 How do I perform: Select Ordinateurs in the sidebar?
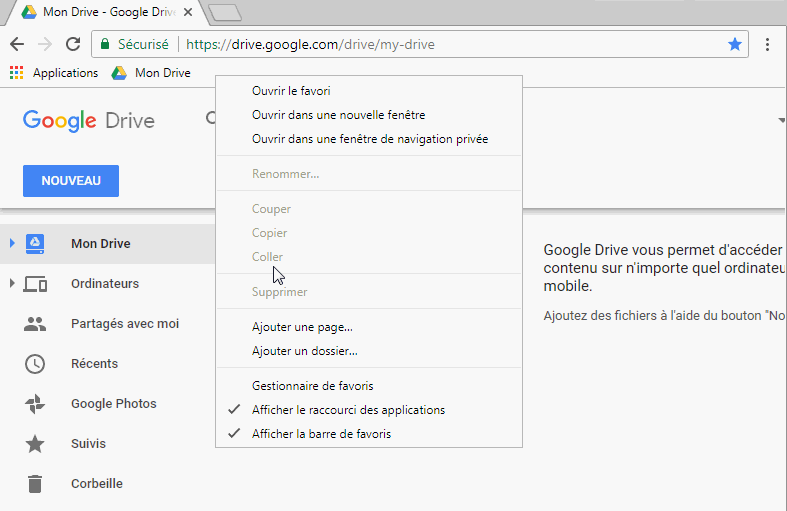(x=105, y=284)
